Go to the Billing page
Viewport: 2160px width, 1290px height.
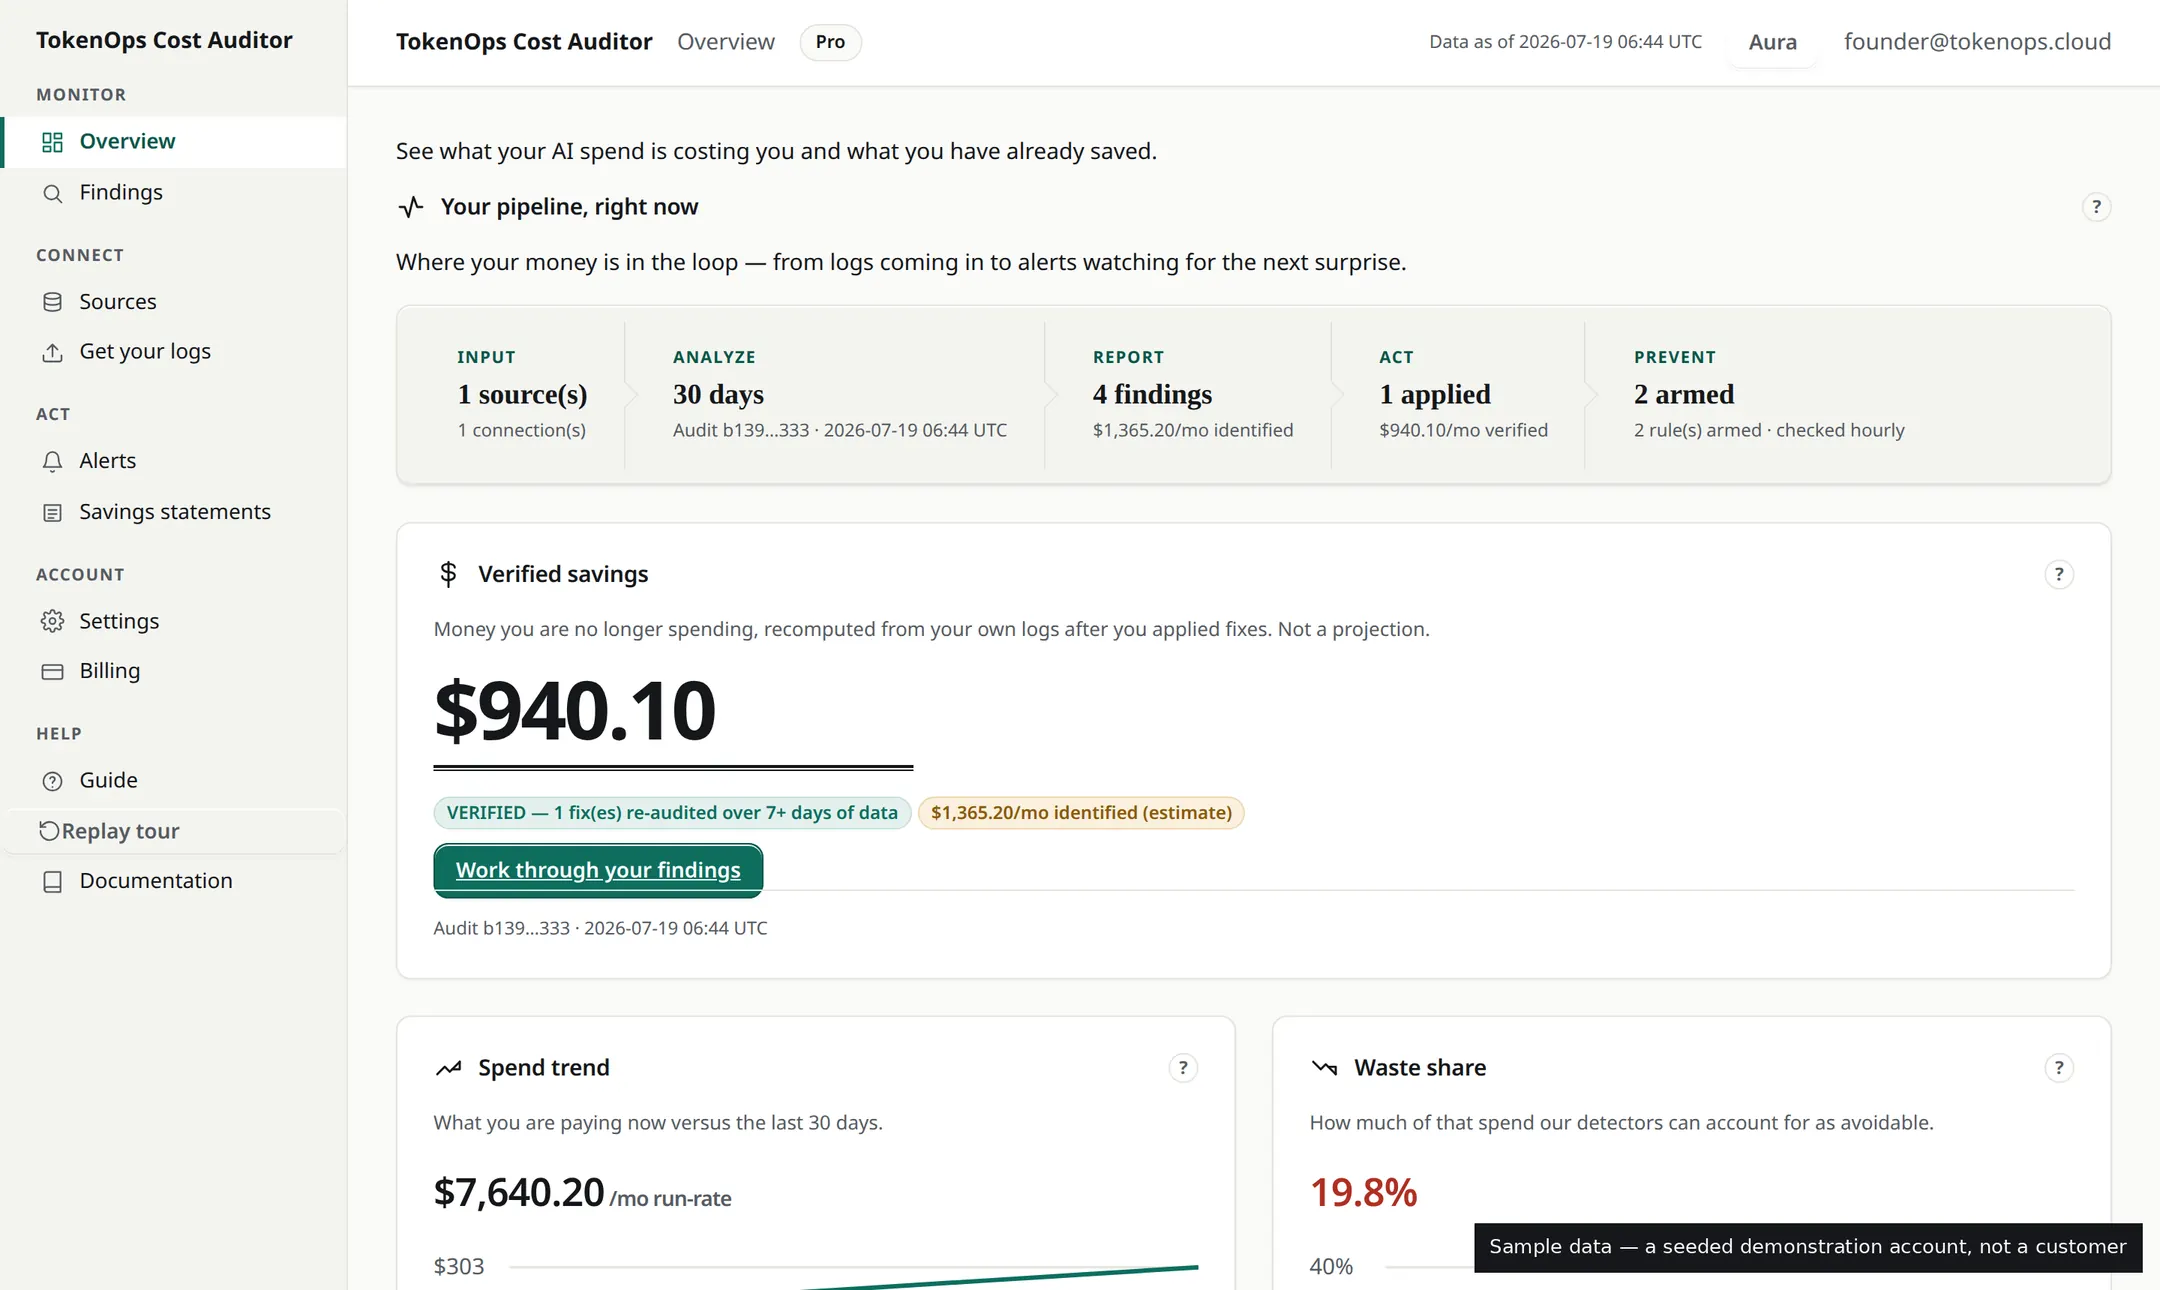(174, 671)
